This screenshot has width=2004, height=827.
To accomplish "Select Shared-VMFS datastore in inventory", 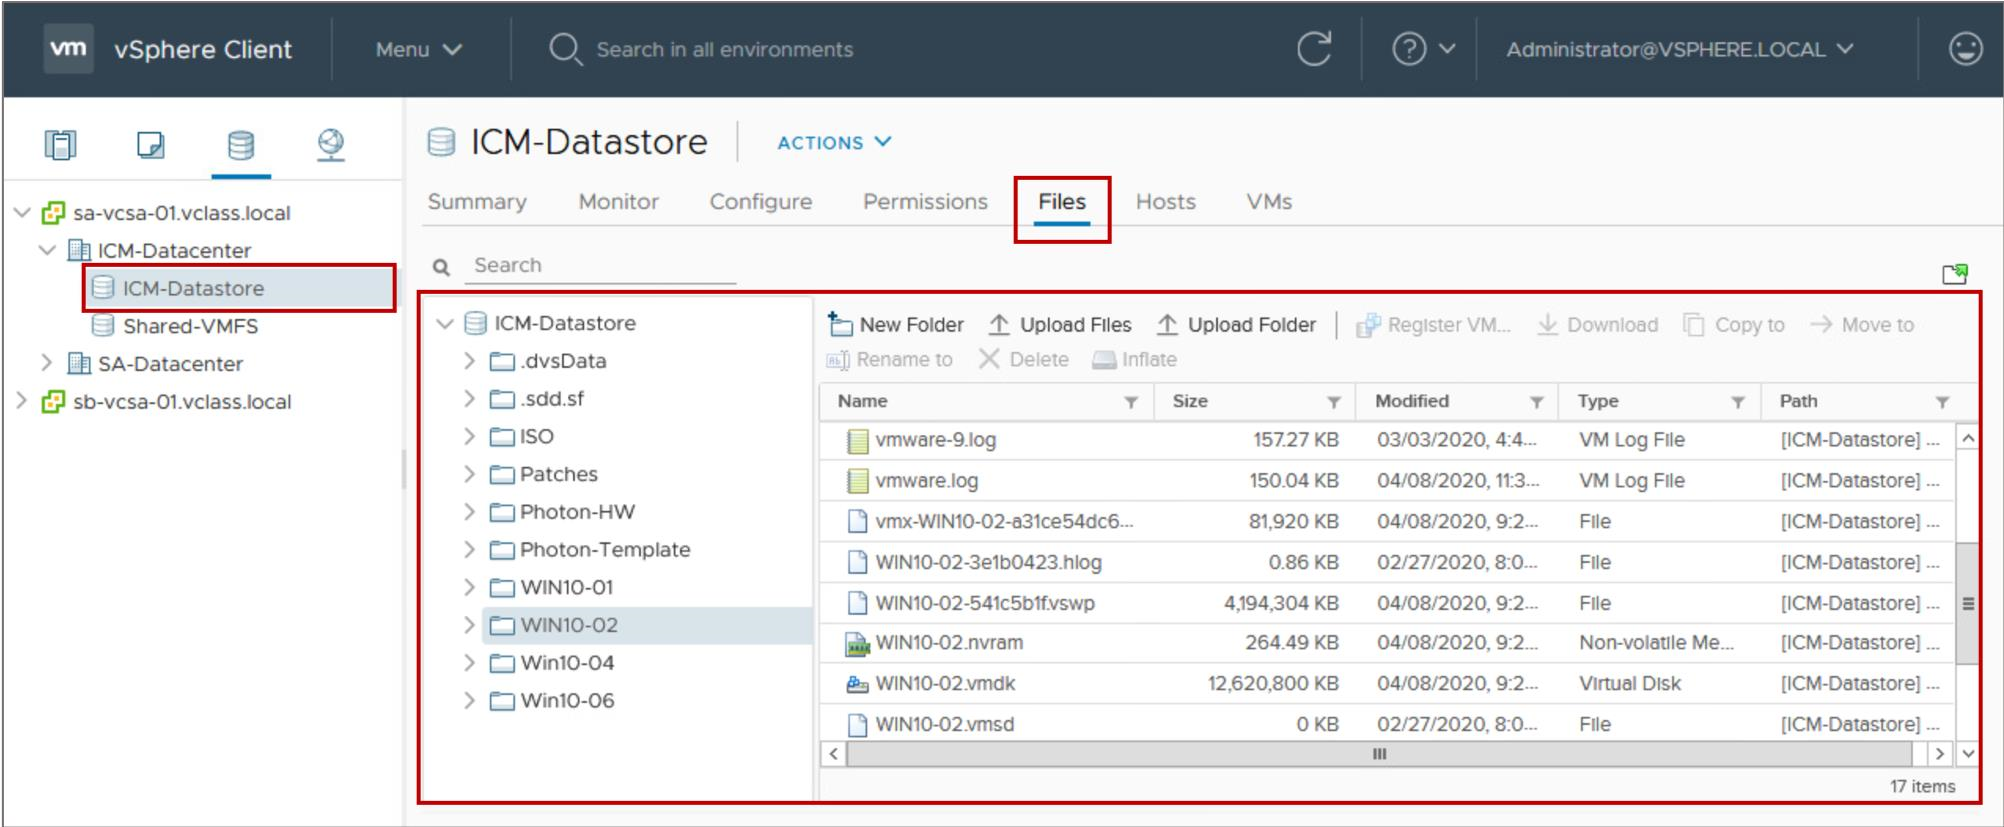I will [190, 326].
